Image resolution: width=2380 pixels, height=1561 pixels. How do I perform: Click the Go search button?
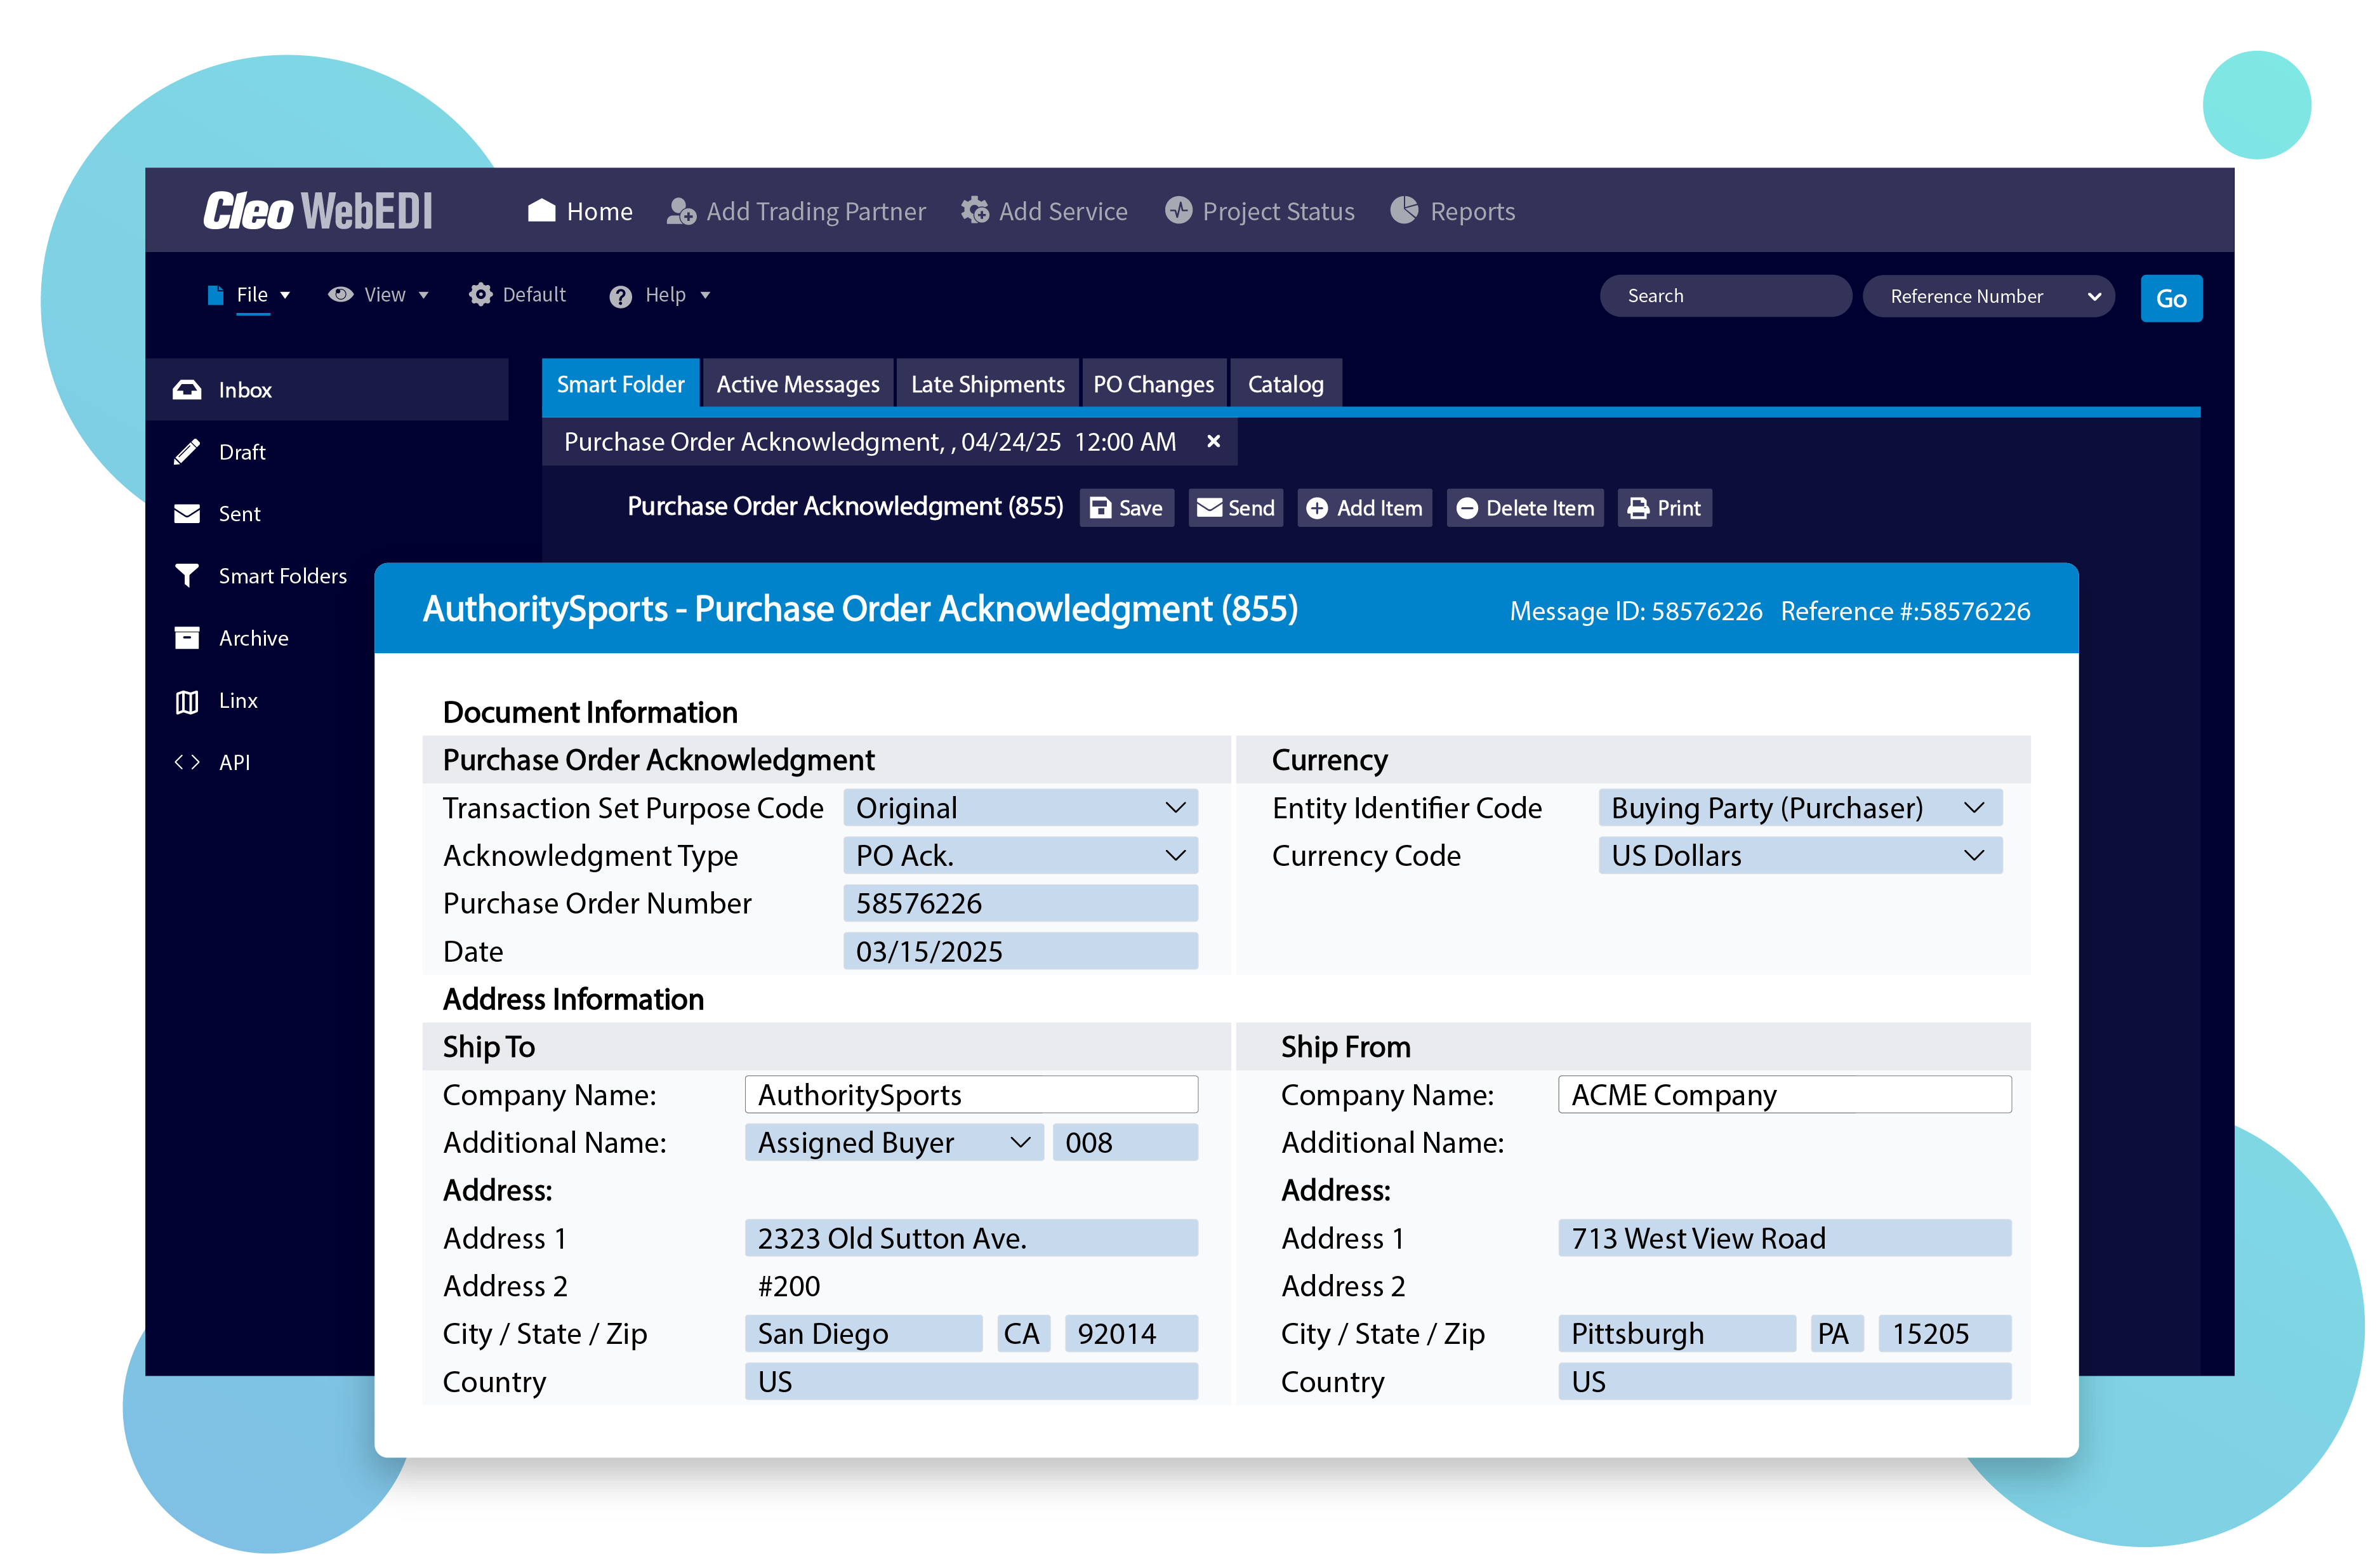(2170, 298)
